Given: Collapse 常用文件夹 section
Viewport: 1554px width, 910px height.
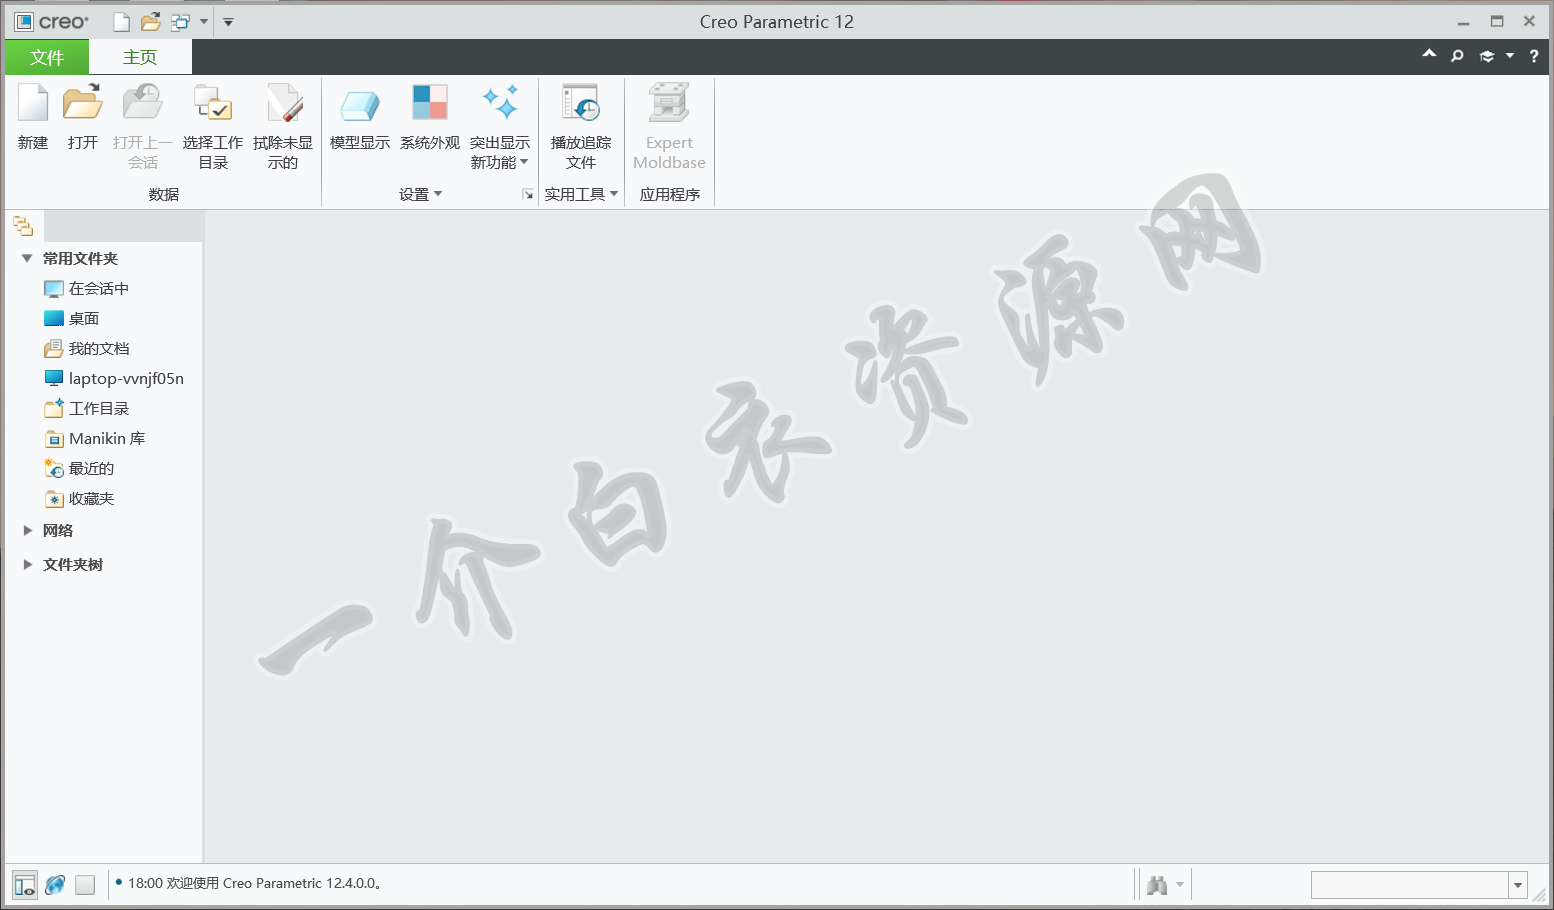Looking at the screenshot, I should tap(27, 258).
